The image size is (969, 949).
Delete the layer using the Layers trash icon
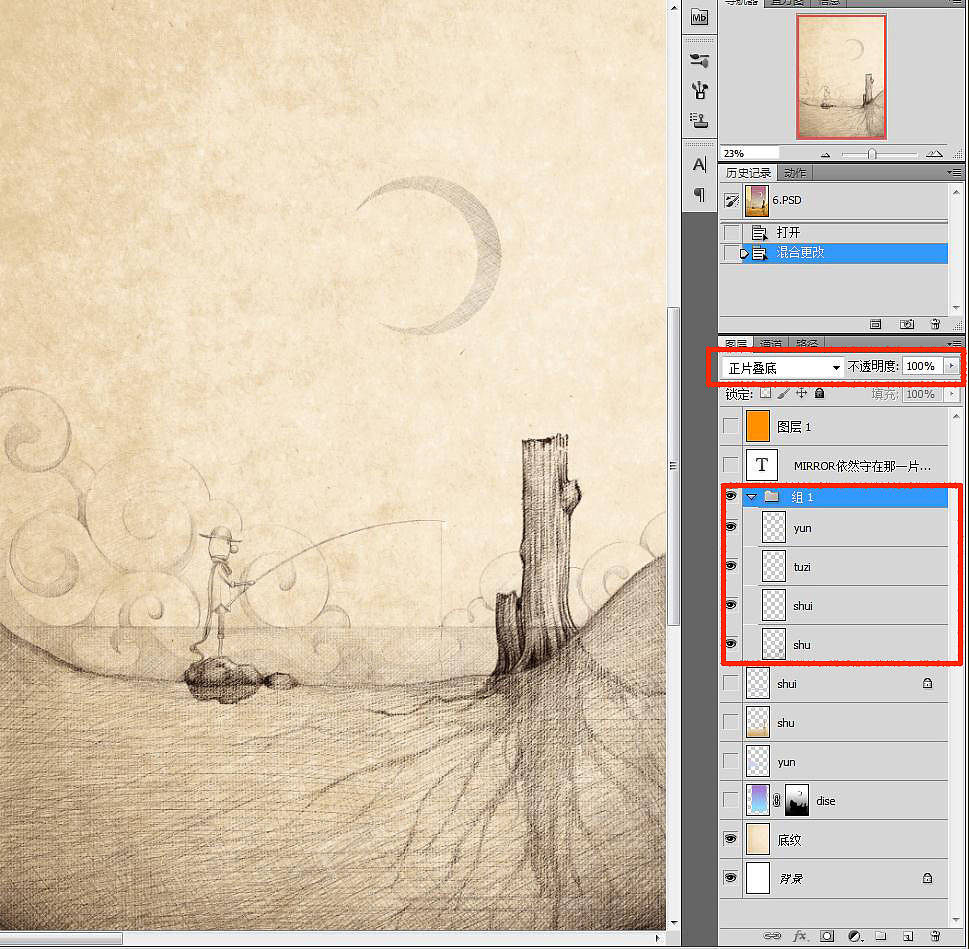click(935, 936)
